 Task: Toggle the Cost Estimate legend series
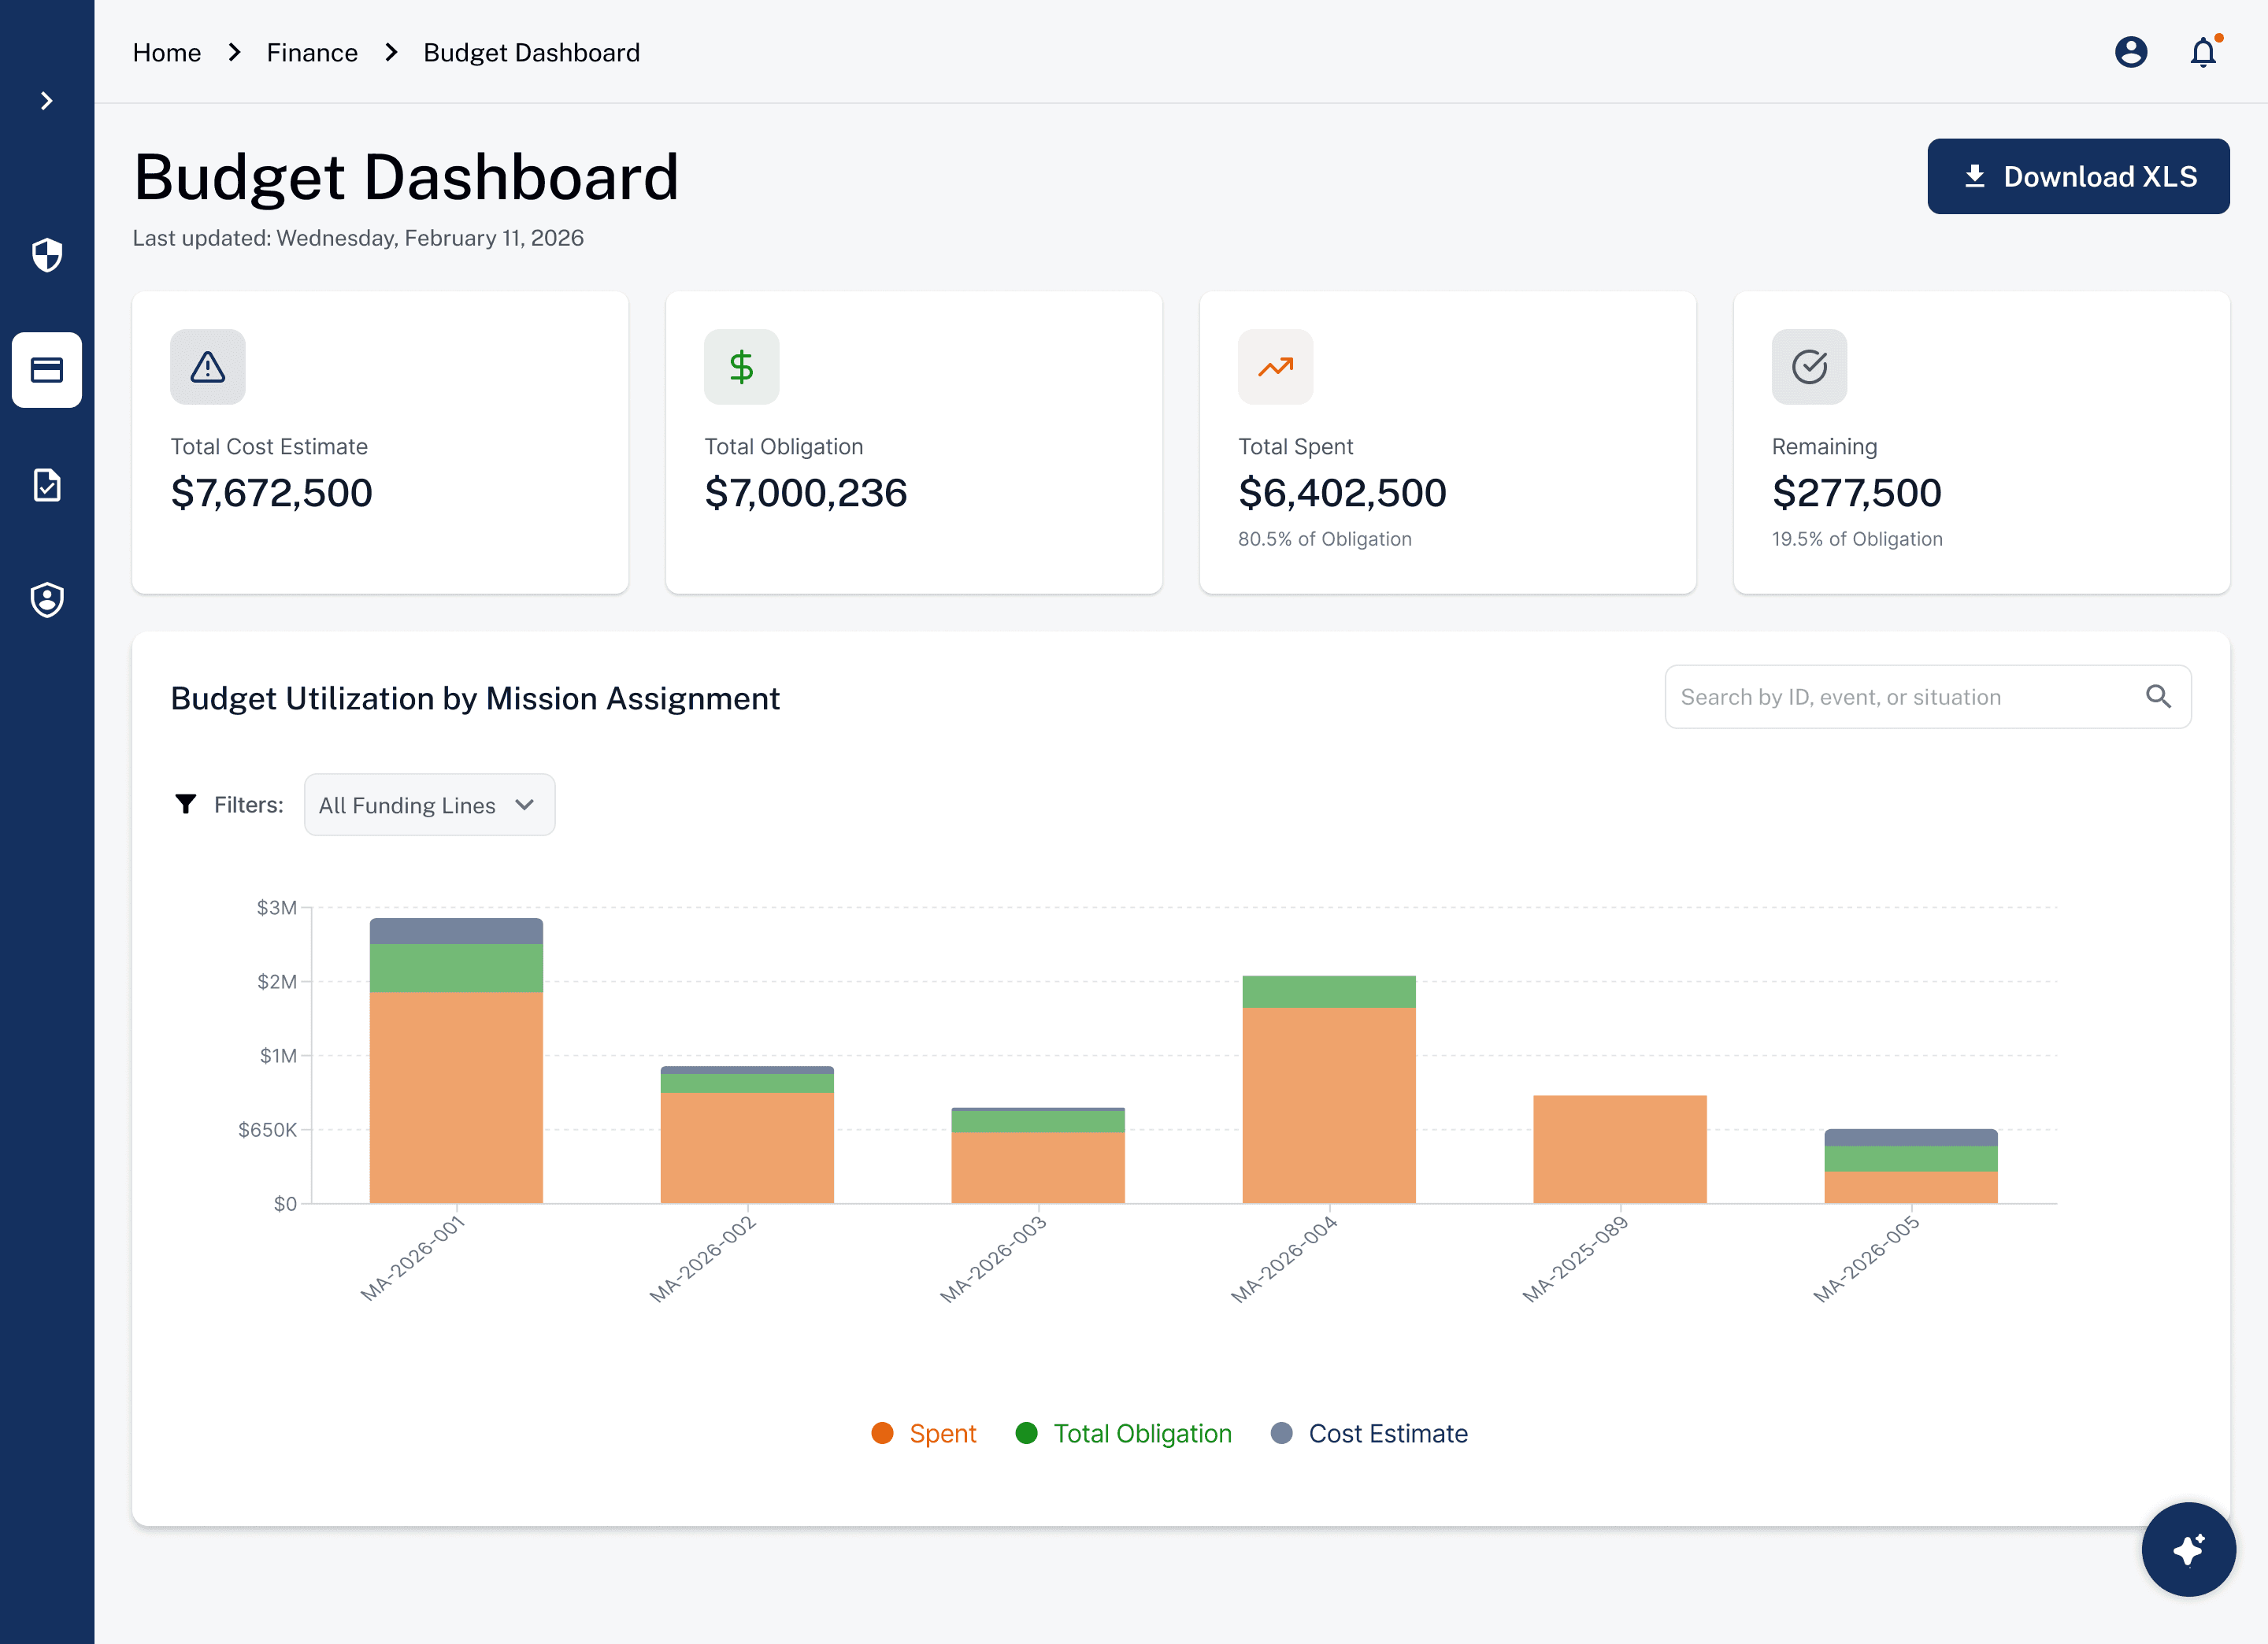1369,1433
